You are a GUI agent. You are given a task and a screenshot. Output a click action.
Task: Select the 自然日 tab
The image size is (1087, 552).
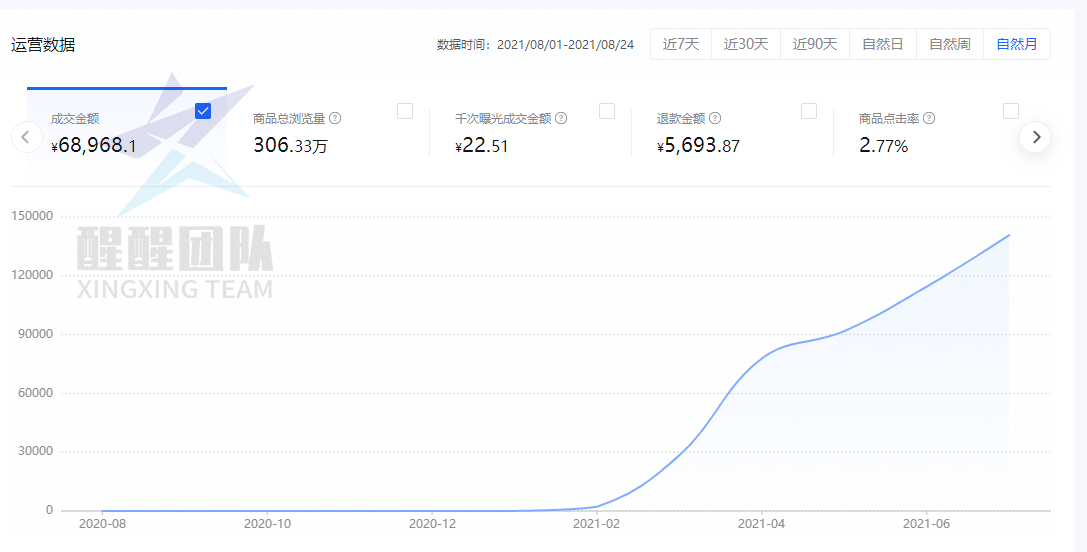coord(882,44)
